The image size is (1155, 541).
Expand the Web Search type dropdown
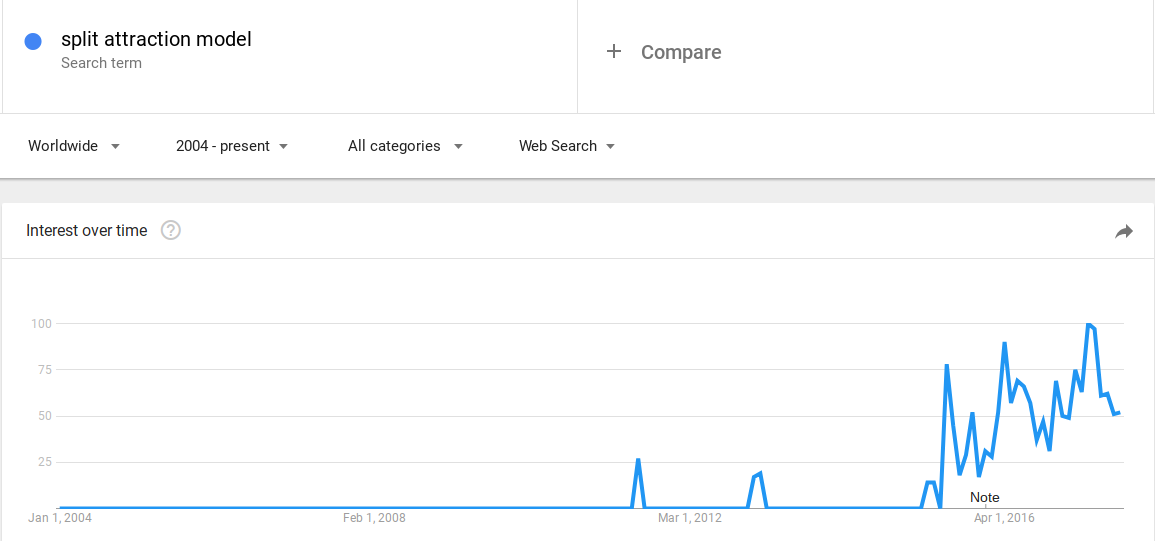[x=566, y=146]
